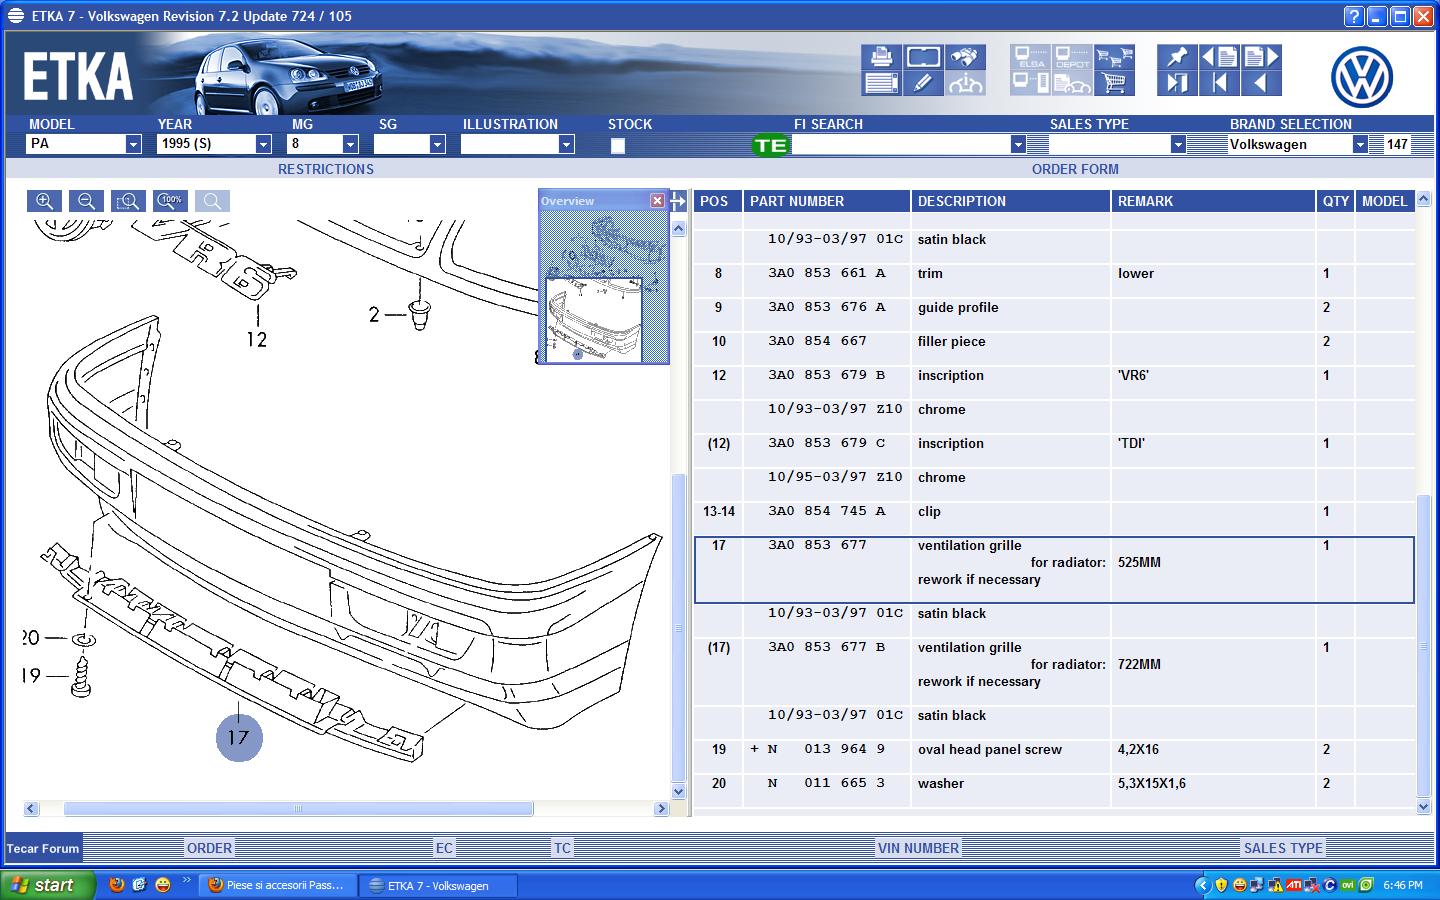Click the frame/fullscreen icon in the toolbar
This screenshot has height=900, width=1440.
point(924,57)
